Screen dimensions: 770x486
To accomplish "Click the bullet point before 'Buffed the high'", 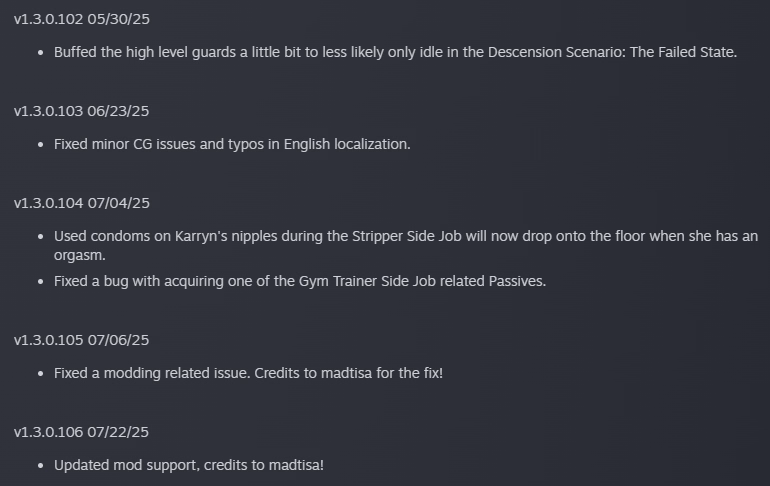I will point(40,52).
